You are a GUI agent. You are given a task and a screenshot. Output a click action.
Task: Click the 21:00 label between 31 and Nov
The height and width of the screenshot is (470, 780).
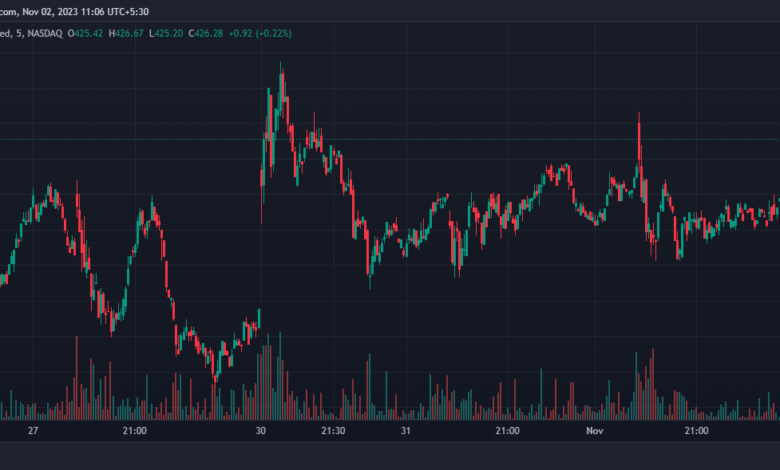point(507,431)
